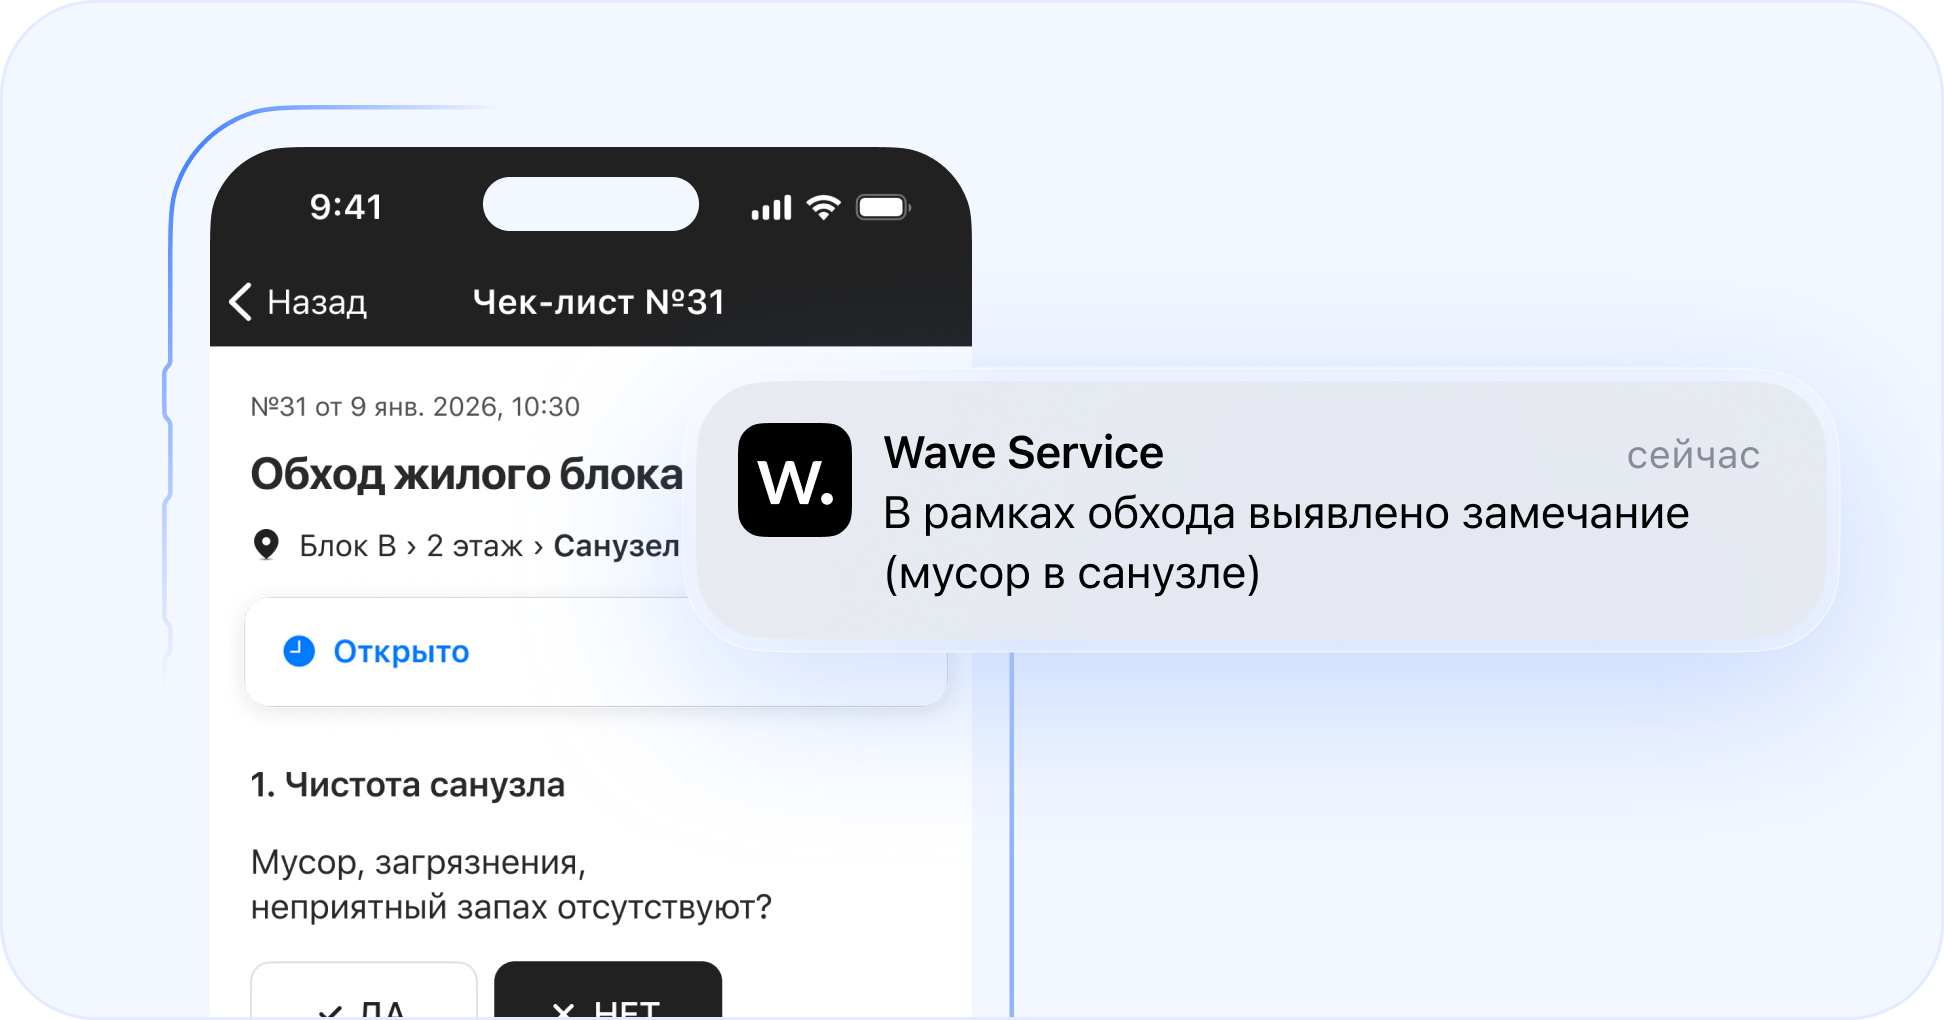The image size is (1944, 1020).
Task: Tap the notification message about мусор в санузле
Action: point(1286,543)
